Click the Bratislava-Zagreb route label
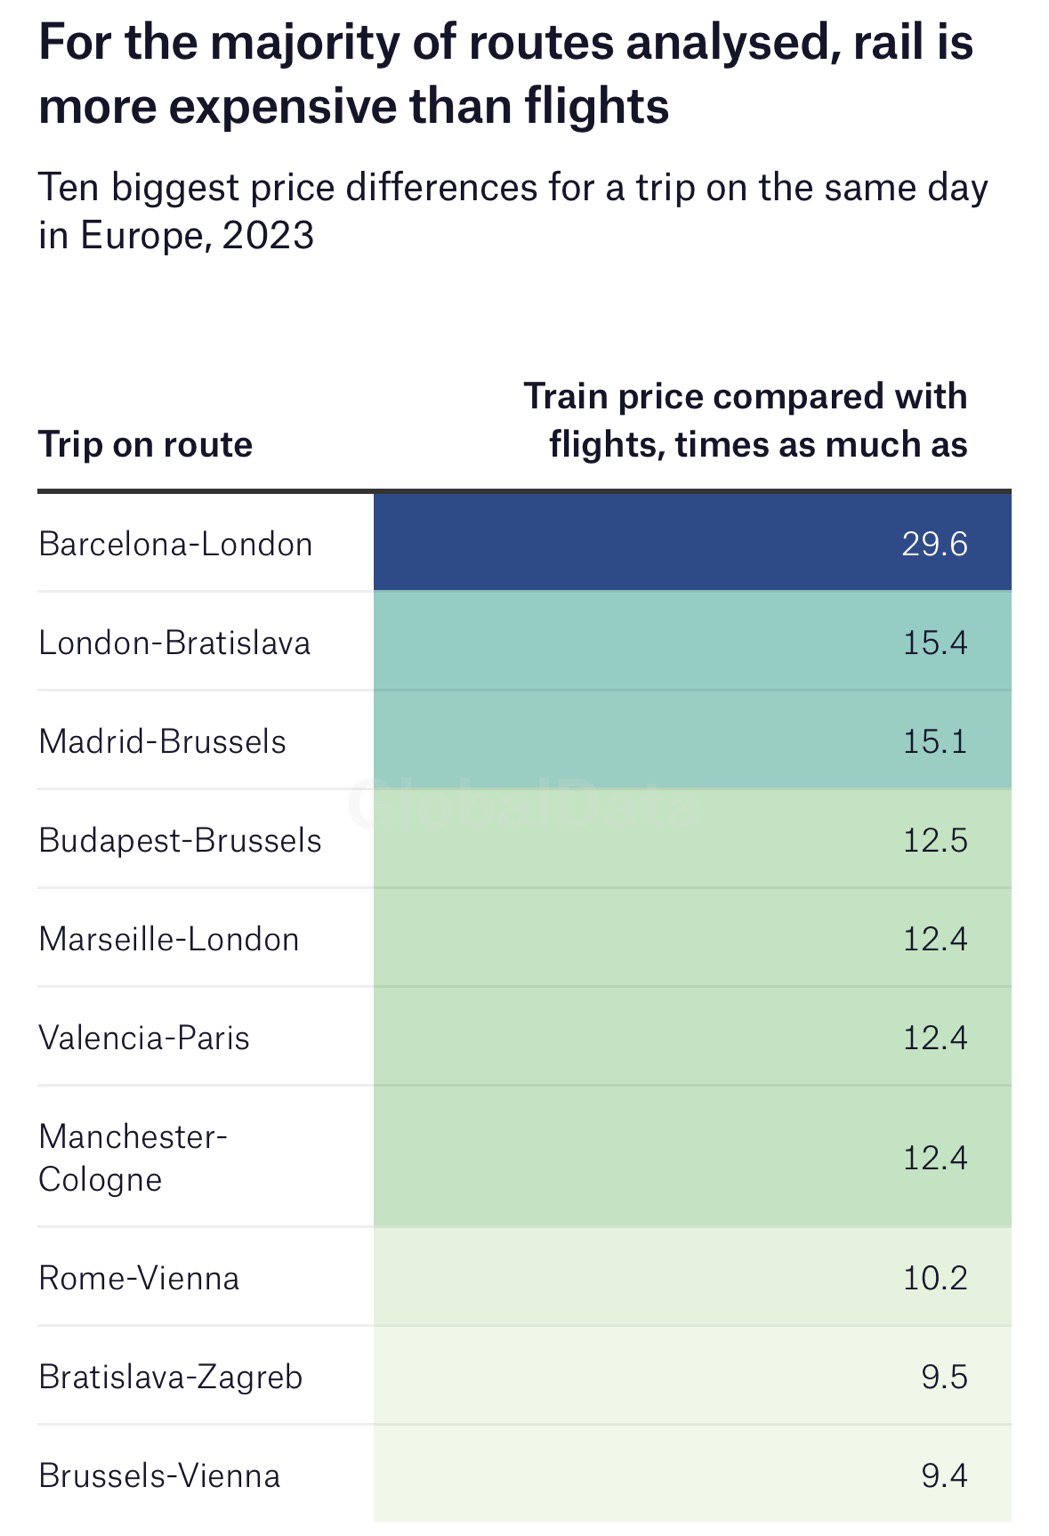This screenshot has height=1536, width=1049. pos(170,1377)
